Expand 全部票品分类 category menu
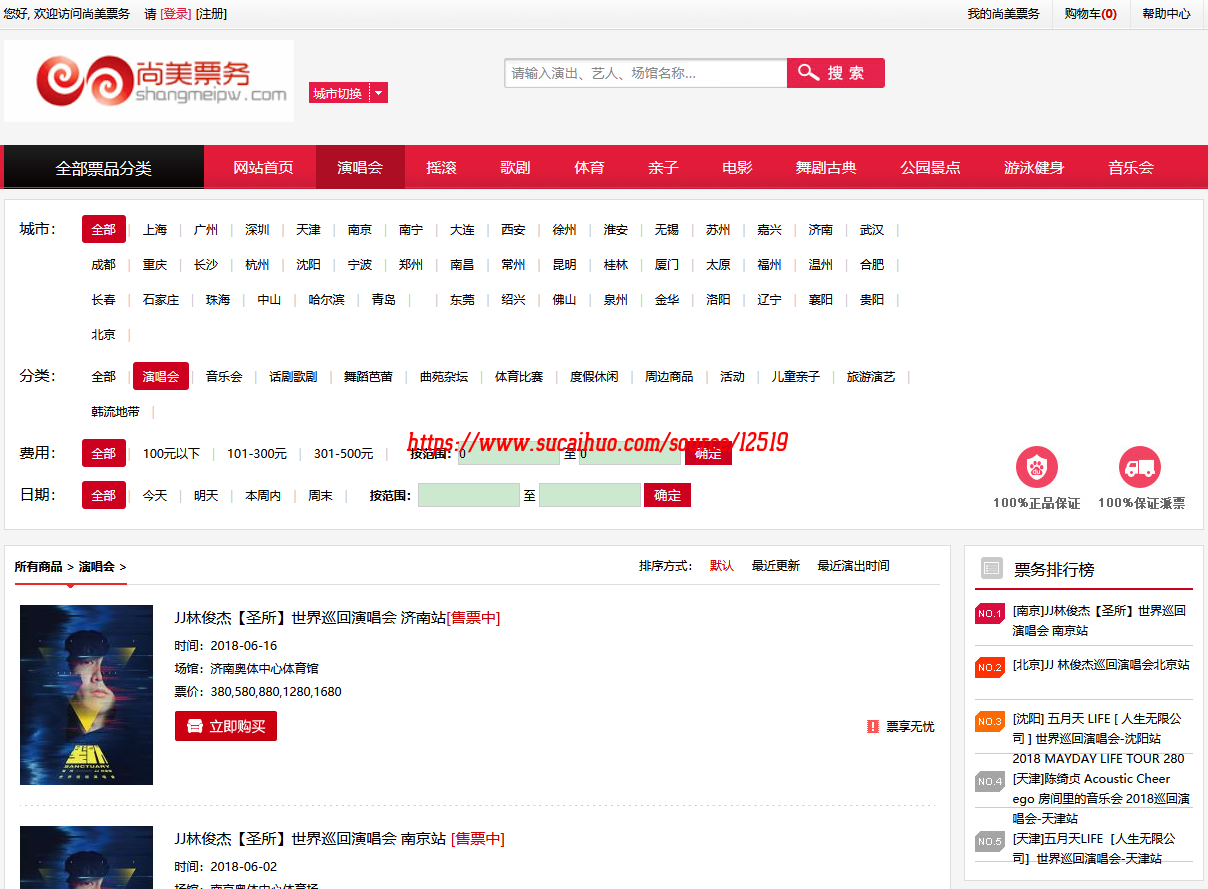Viewport: 1208px width, 889px height. pos(104,168)
